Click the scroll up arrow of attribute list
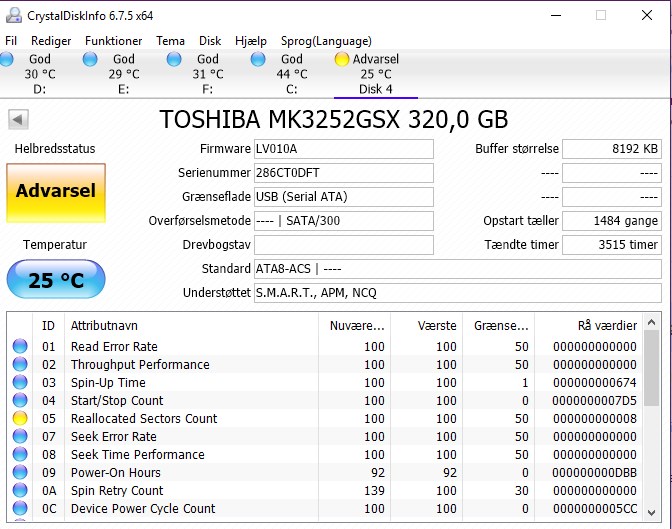Screen dimensions: 672x529 click(652, 322)
